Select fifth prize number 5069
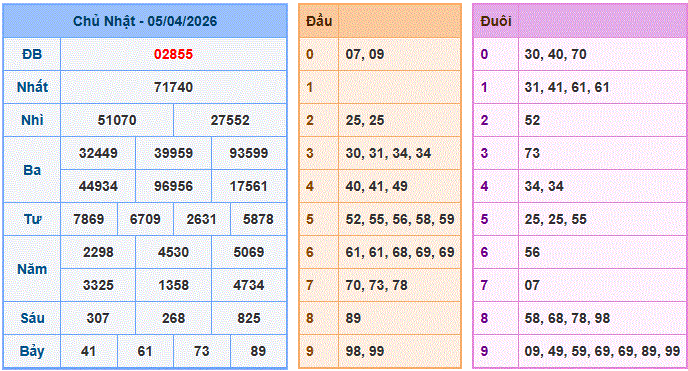Screen dimensions: 688x371 pyautogui.click(x=249, y=252)
